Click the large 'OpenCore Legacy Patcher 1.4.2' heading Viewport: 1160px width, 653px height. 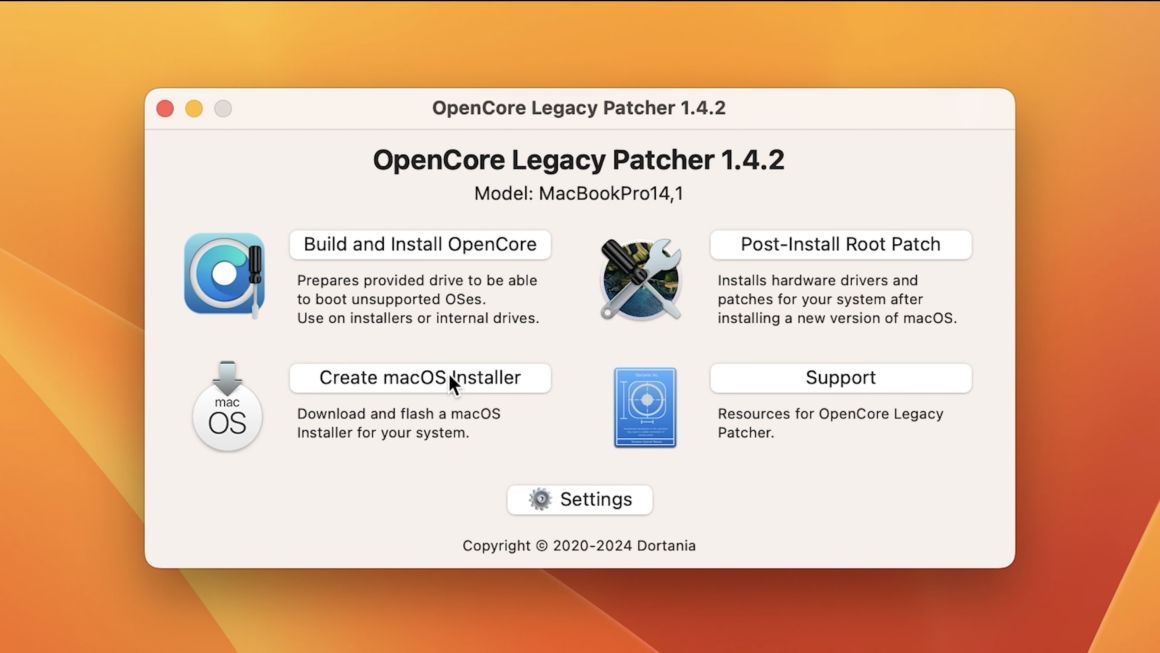pyautogui.click(x=579, y=160)
